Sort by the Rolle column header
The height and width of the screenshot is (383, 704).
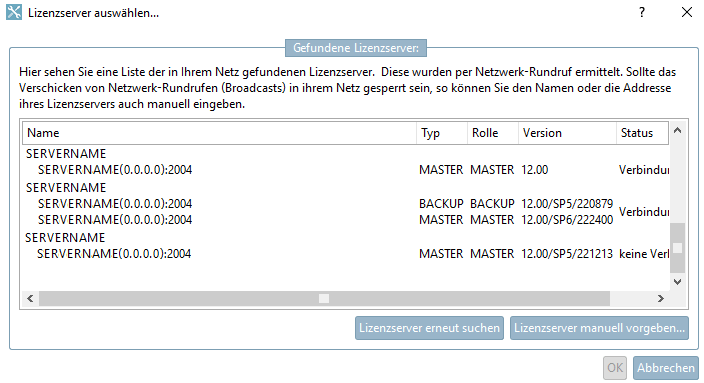tap(493, 133)
